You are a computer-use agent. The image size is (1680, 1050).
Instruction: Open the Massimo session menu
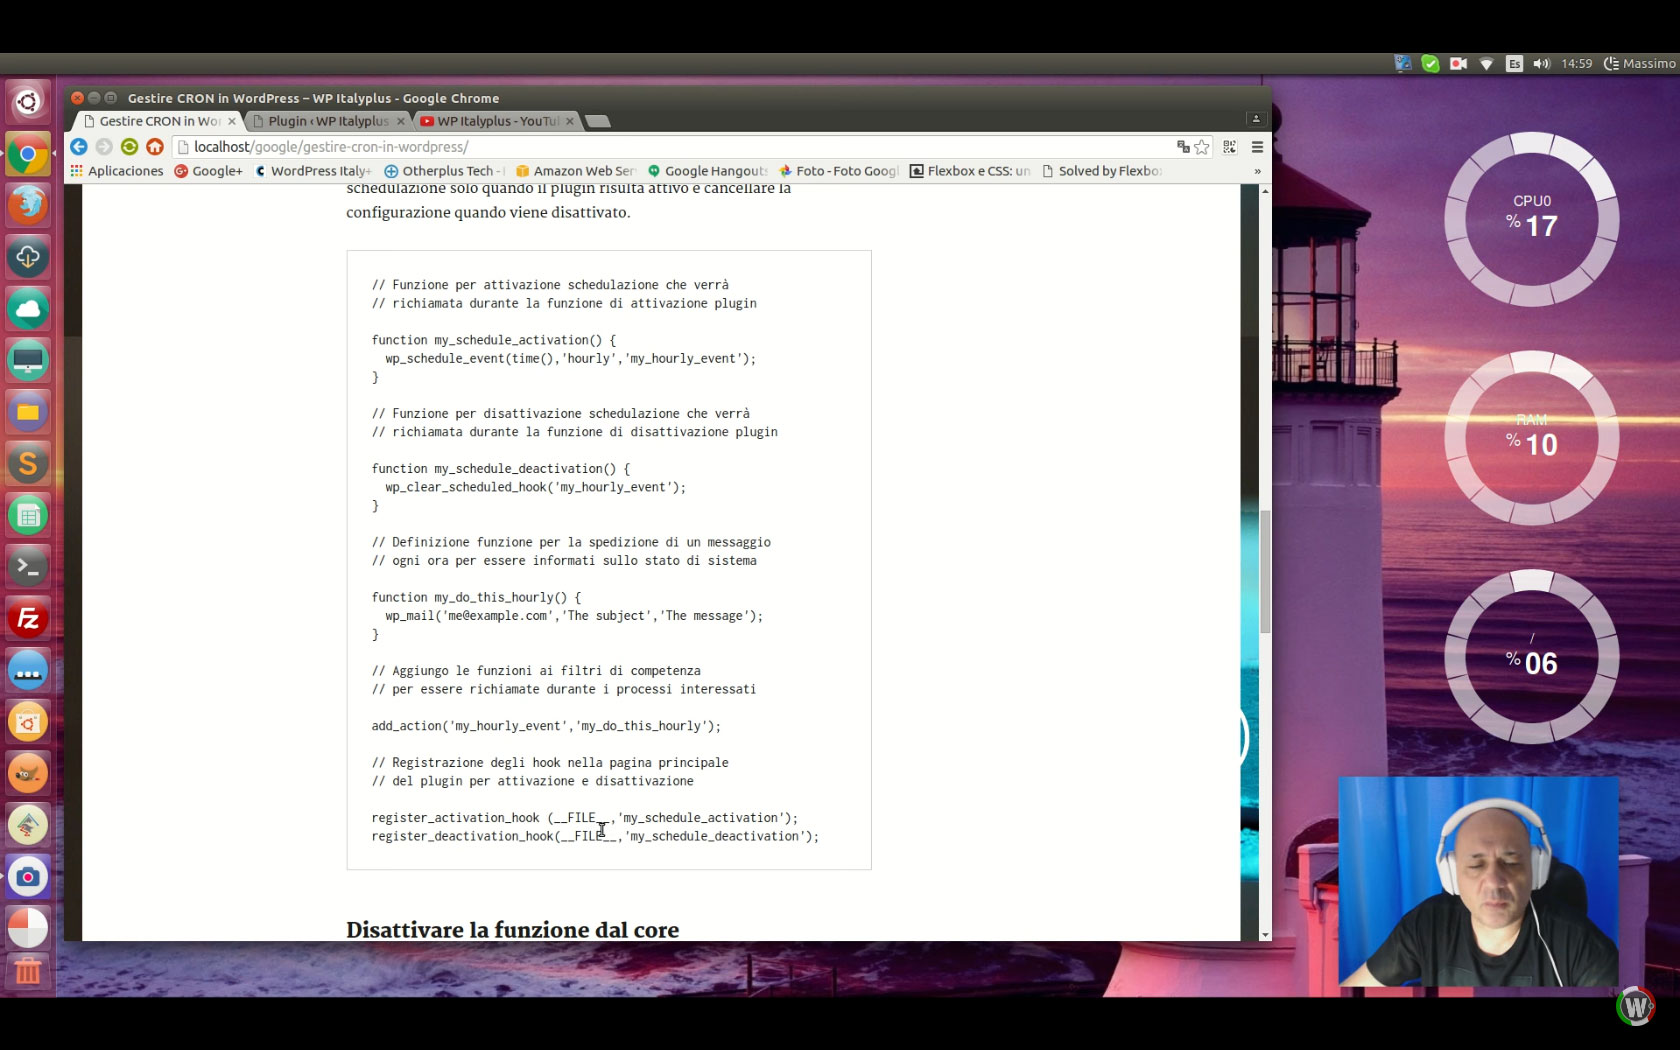(x=1640, y=63)
